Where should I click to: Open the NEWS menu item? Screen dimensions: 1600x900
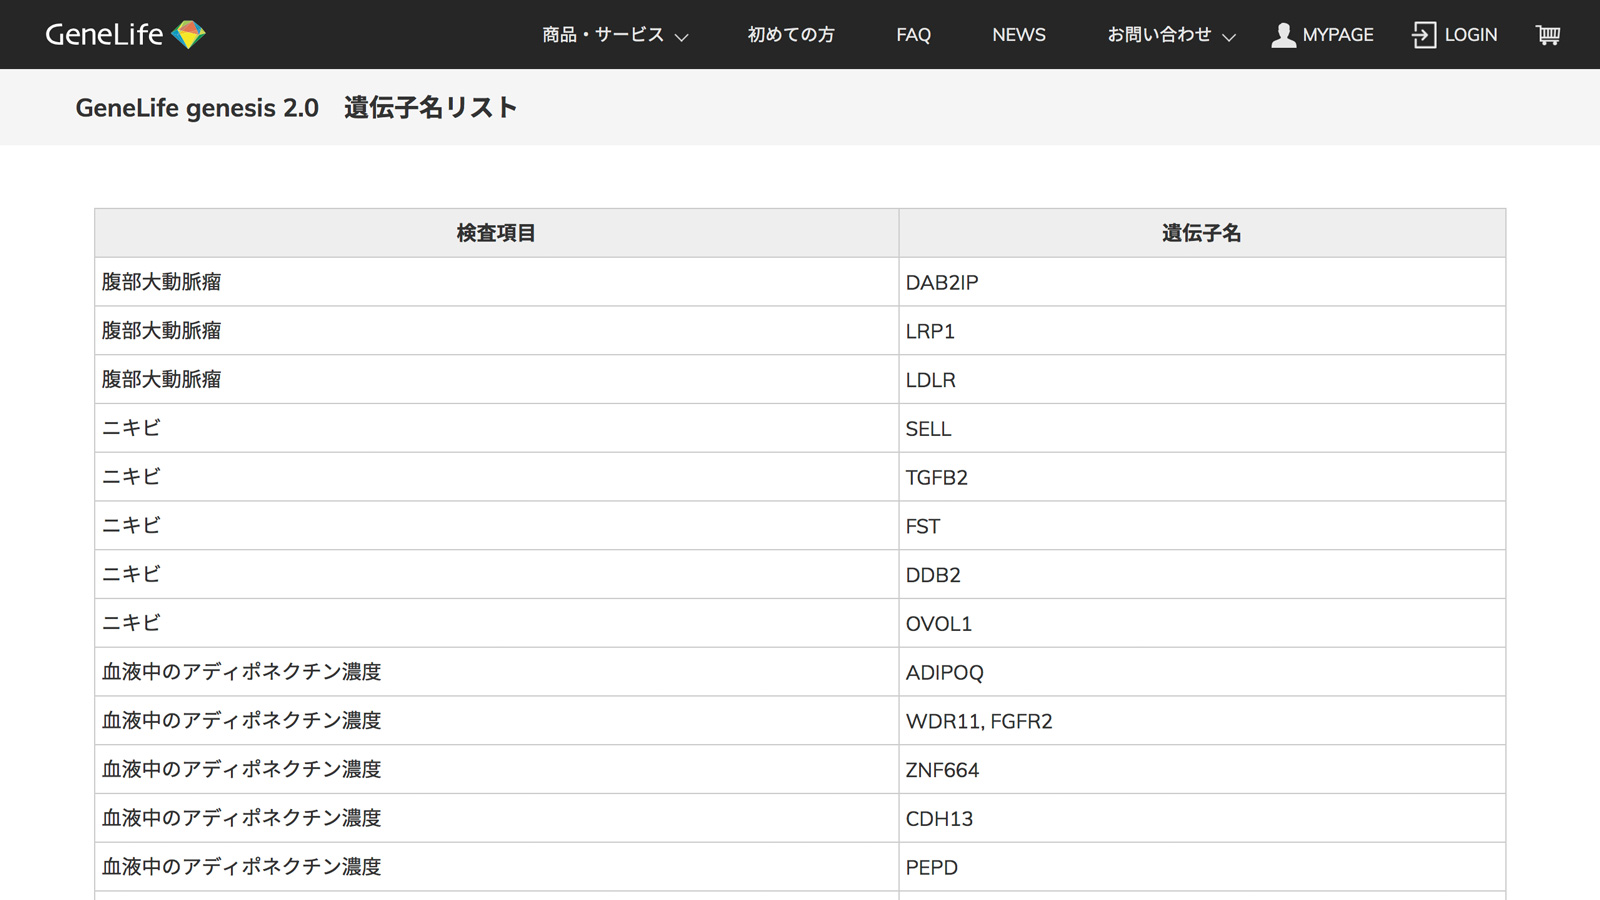click(1019, 35)
